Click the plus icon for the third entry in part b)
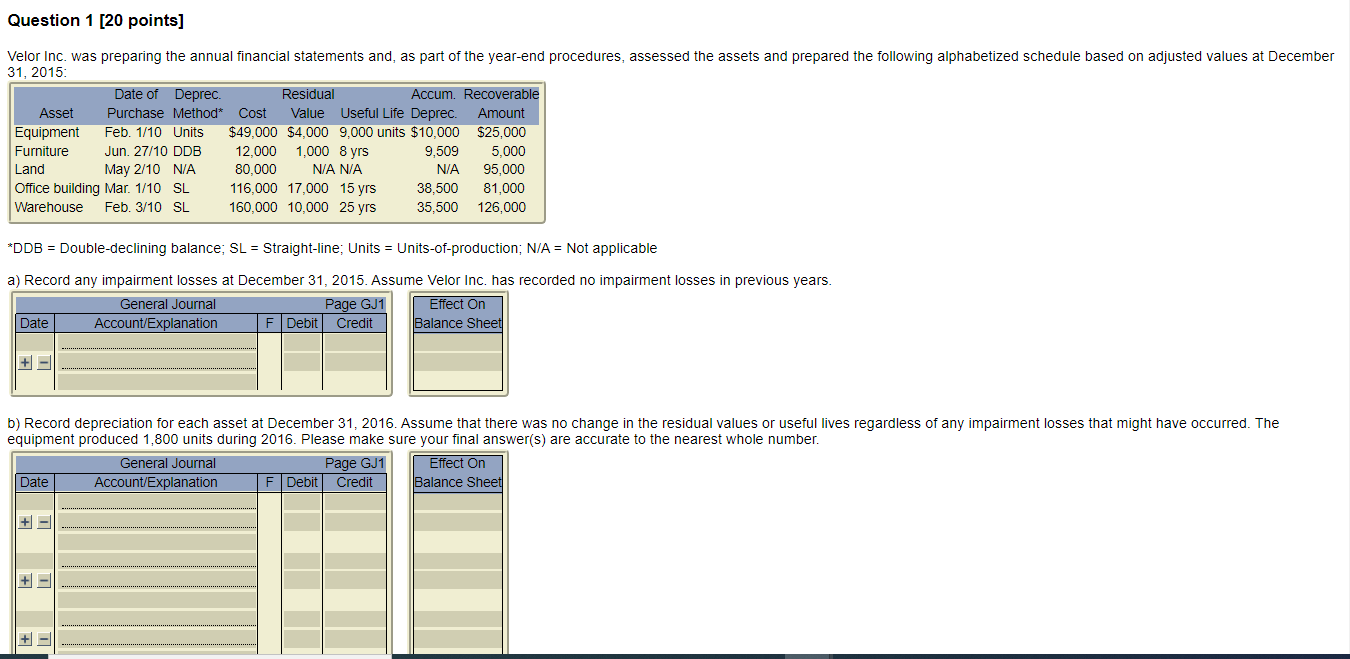Image resolution: width=1350 pixels, height=659 pixels. tap(24, 638)
